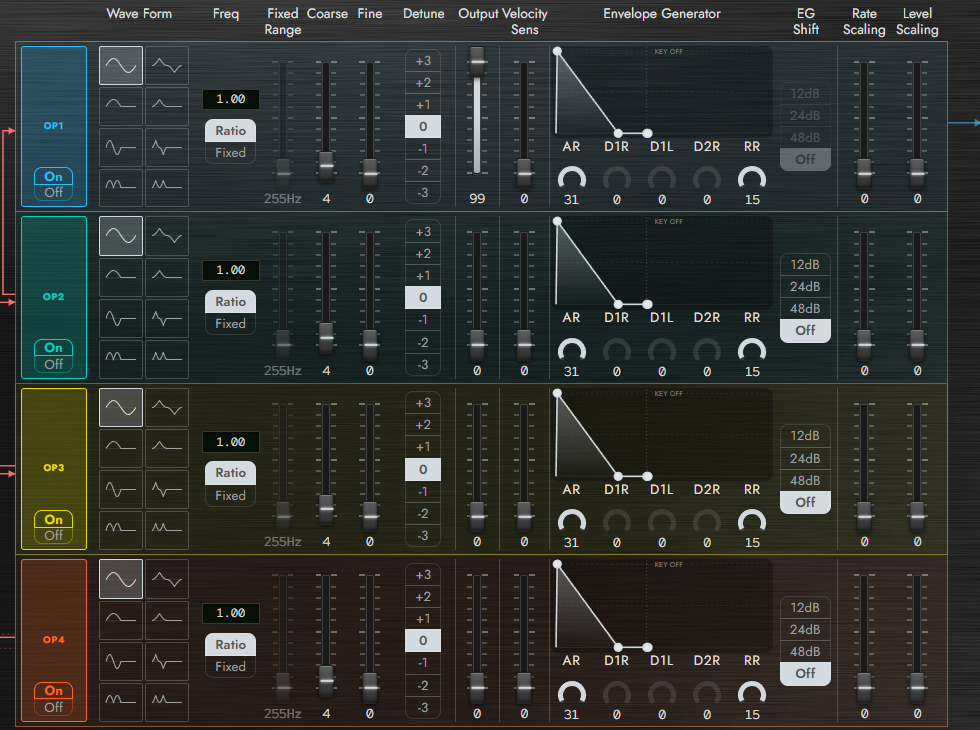This screenshot has width=980, height=730.
Task: Select OP1's pointed single-cycle pulse waveform
Action: (x=167, y=147)
